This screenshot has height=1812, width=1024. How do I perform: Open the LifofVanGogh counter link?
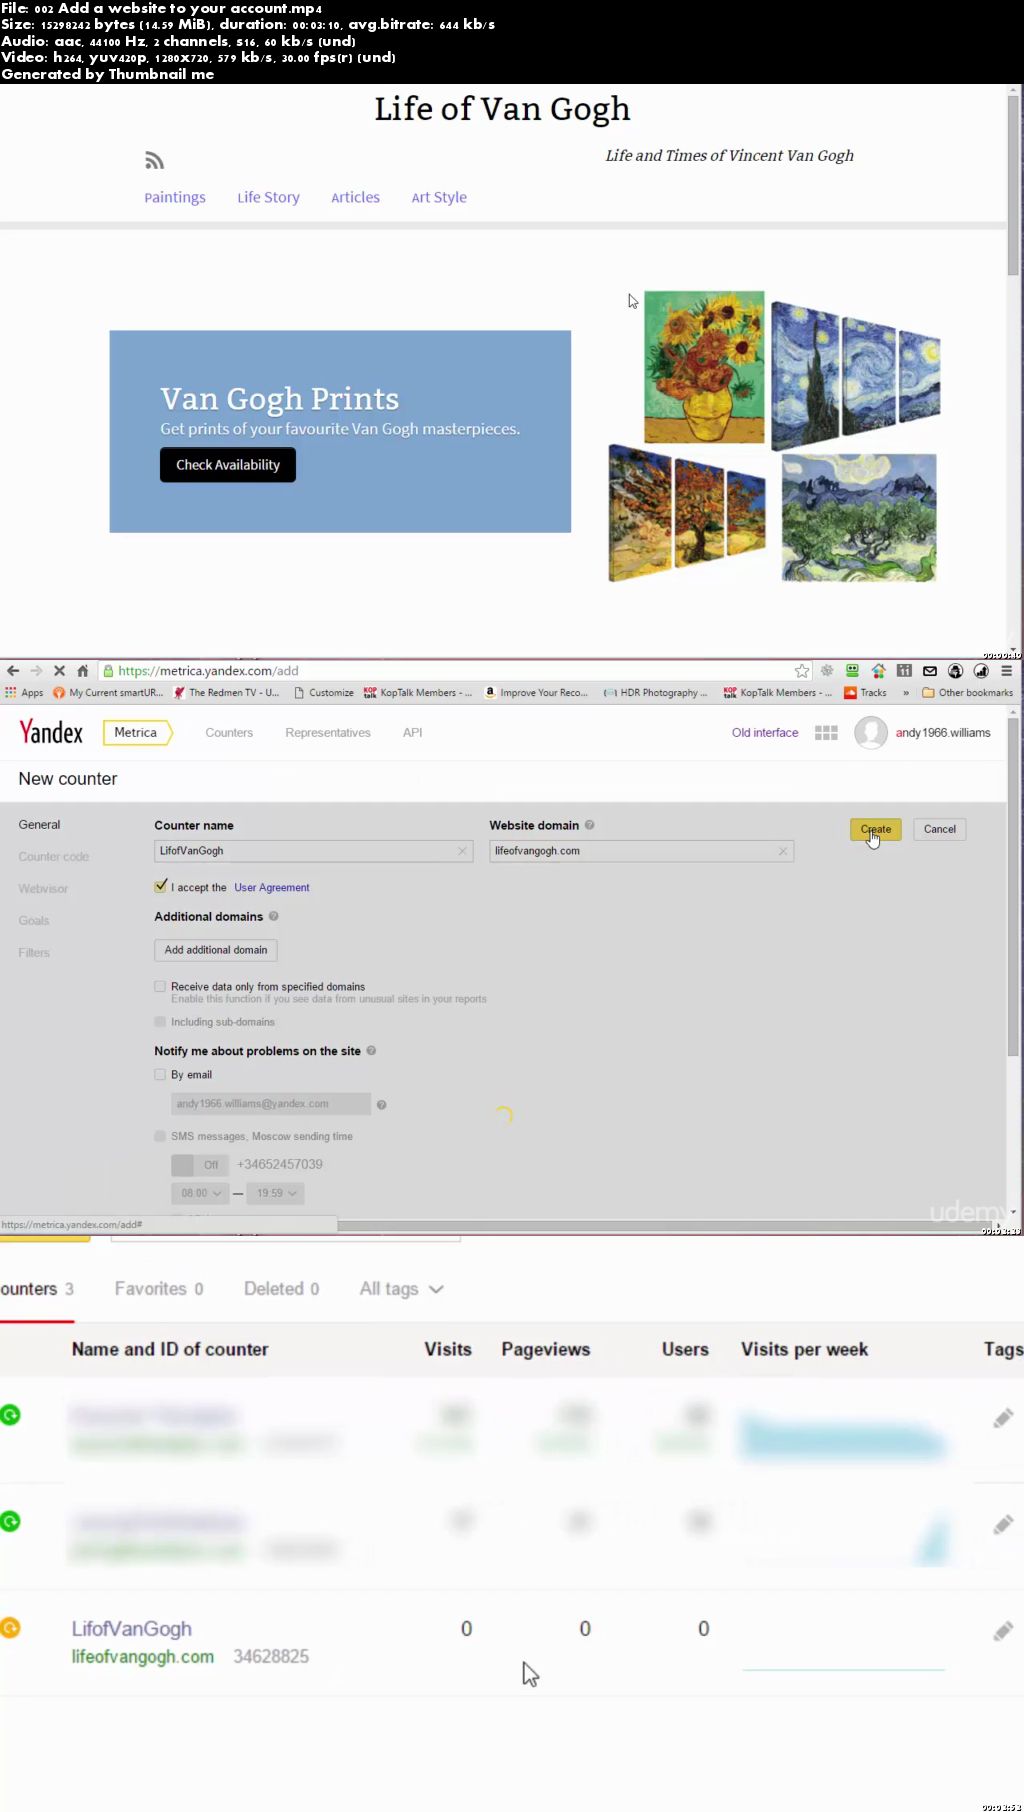point(132,1629)
